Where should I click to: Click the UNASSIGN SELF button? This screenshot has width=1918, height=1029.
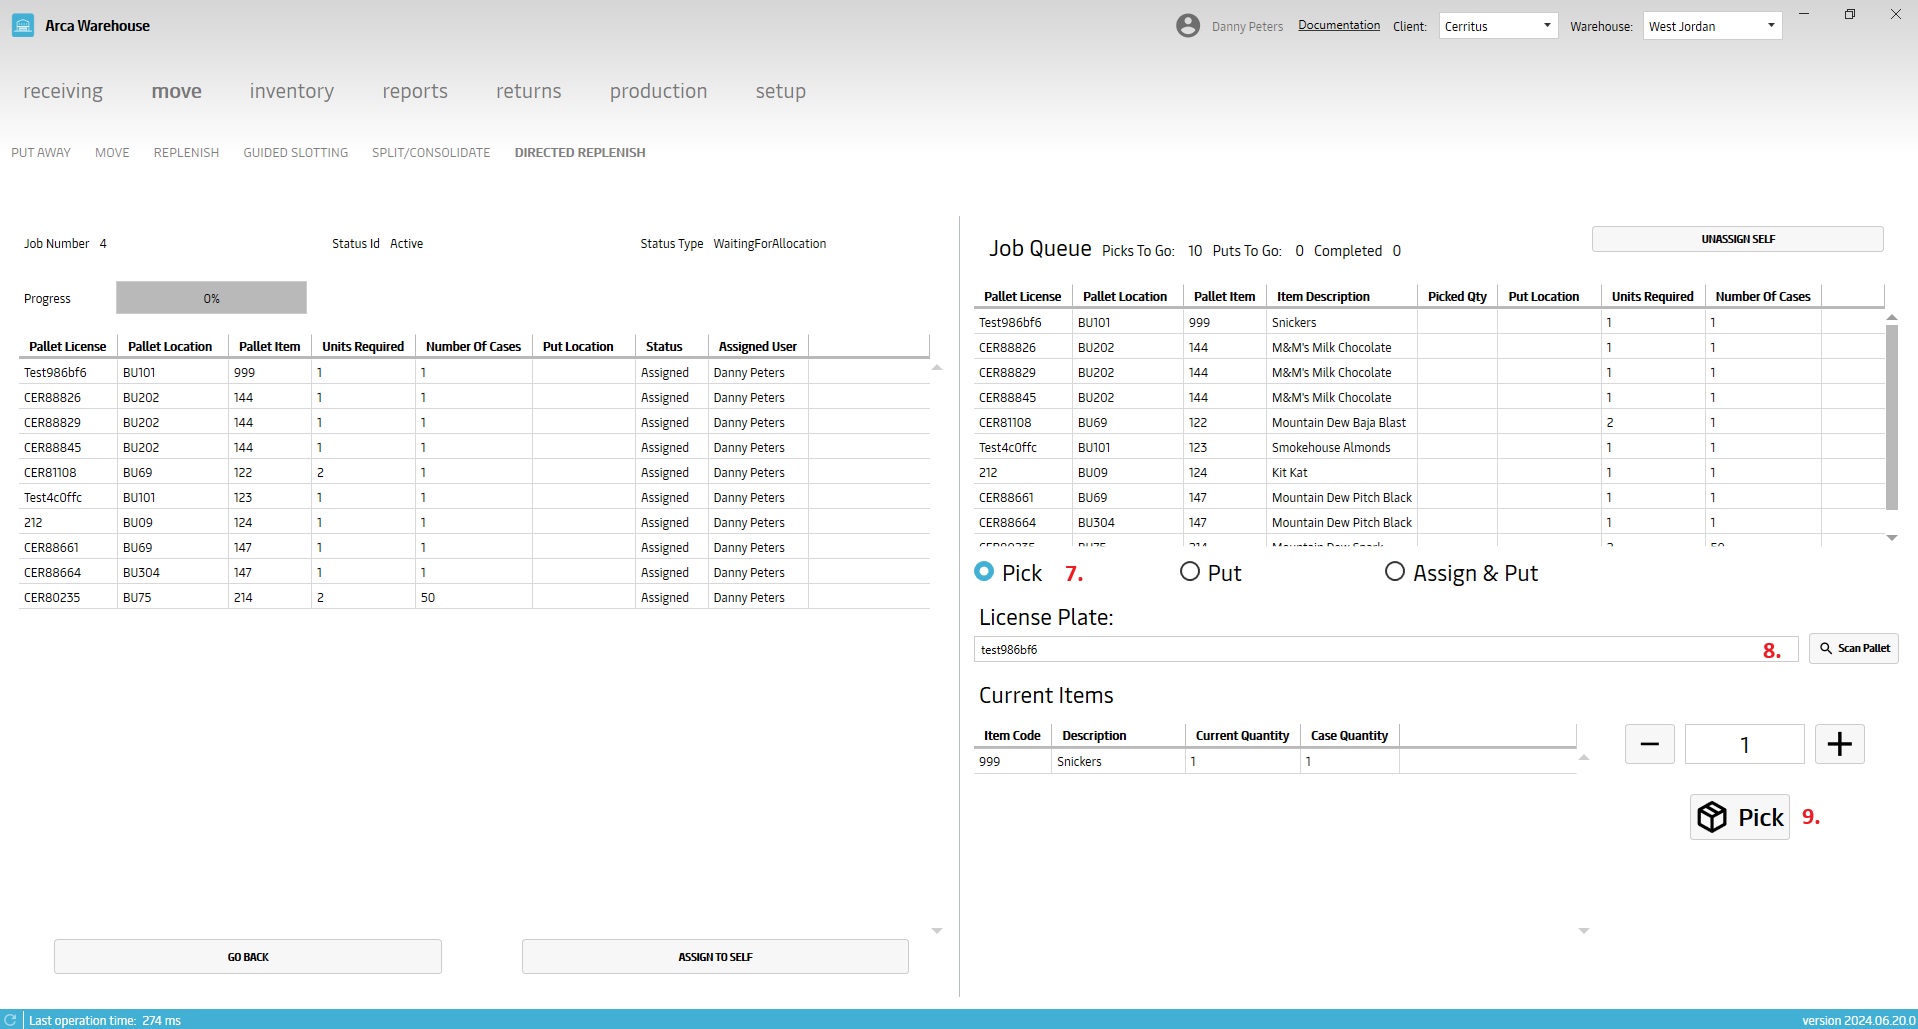tap(1737, 239)
